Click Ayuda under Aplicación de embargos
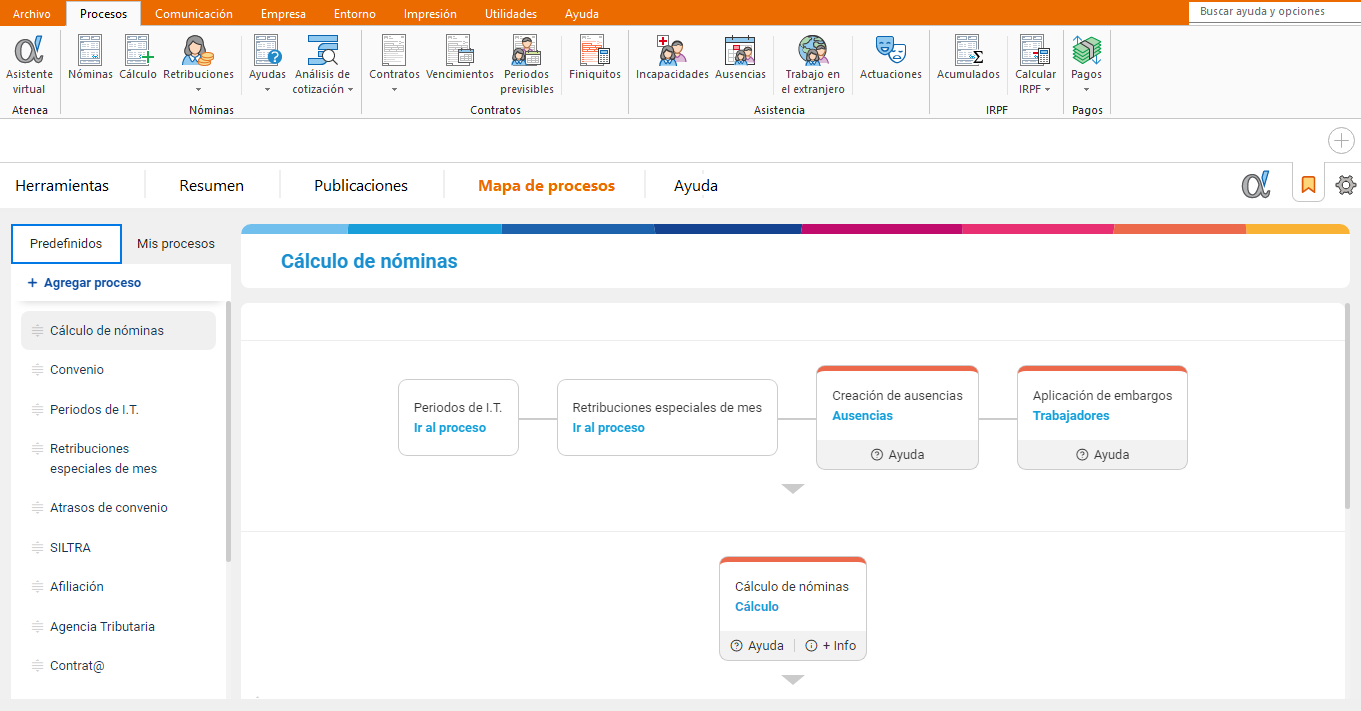Screen dimensions: 1361x711 coord(1103,455)
